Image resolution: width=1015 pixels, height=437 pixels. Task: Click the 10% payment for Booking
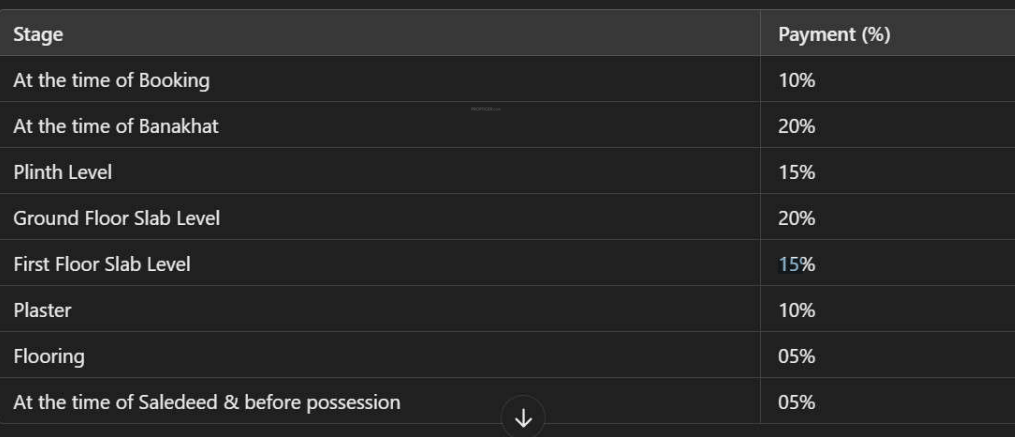tap(796, 81)
